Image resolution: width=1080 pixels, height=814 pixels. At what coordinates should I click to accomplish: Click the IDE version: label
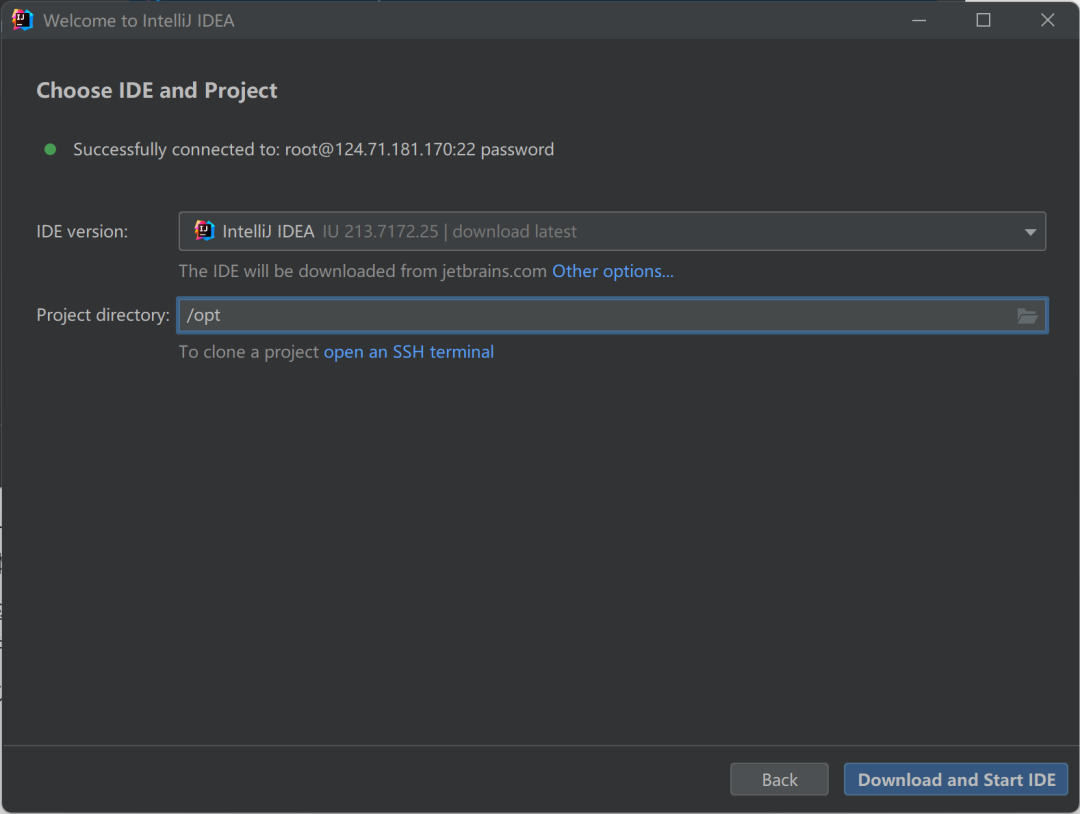pyautogui.click(x=82, y=231)
